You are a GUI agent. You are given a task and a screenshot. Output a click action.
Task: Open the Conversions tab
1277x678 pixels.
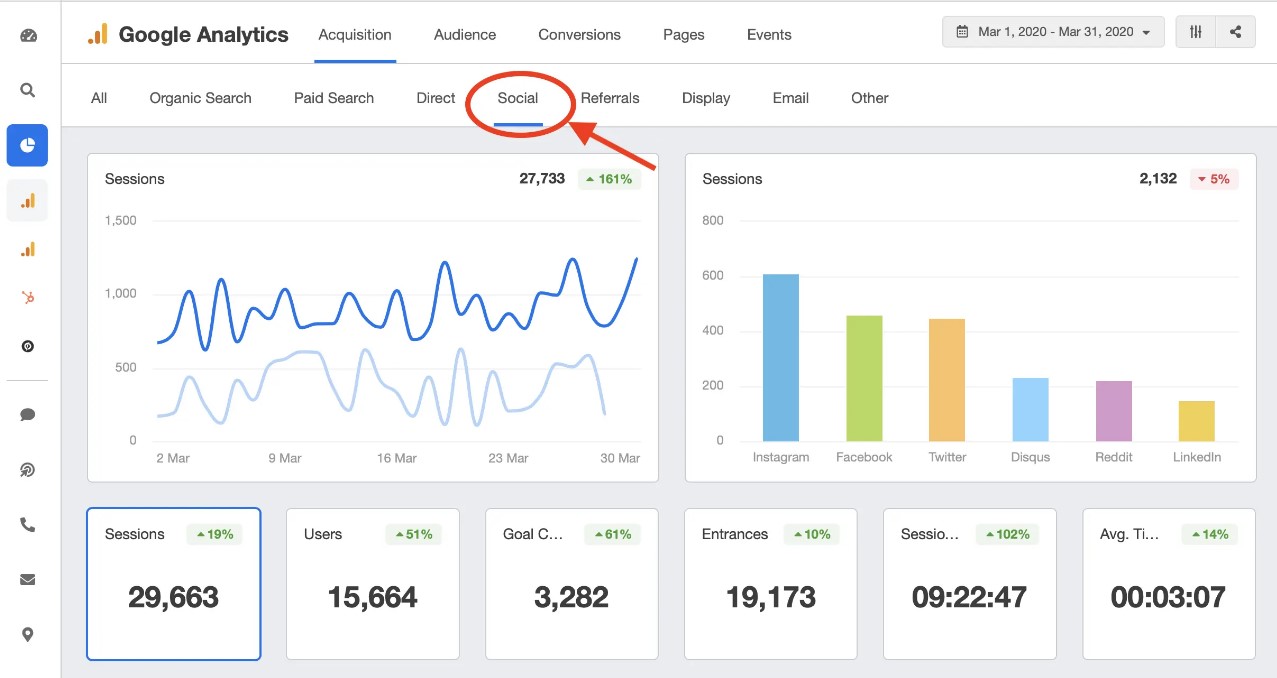pyautogui.click(x=579, y=34)
